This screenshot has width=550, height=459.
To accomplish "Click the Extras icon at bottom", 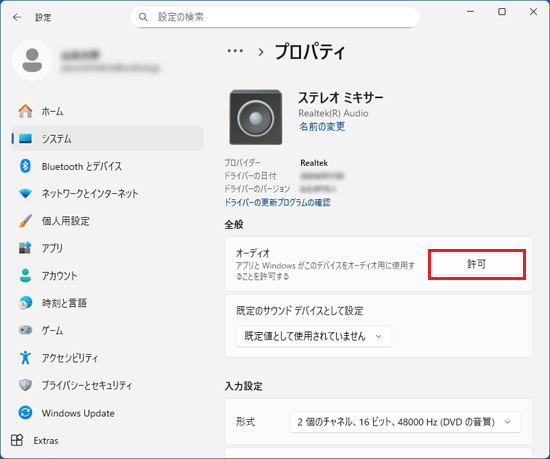I will 17,440.
